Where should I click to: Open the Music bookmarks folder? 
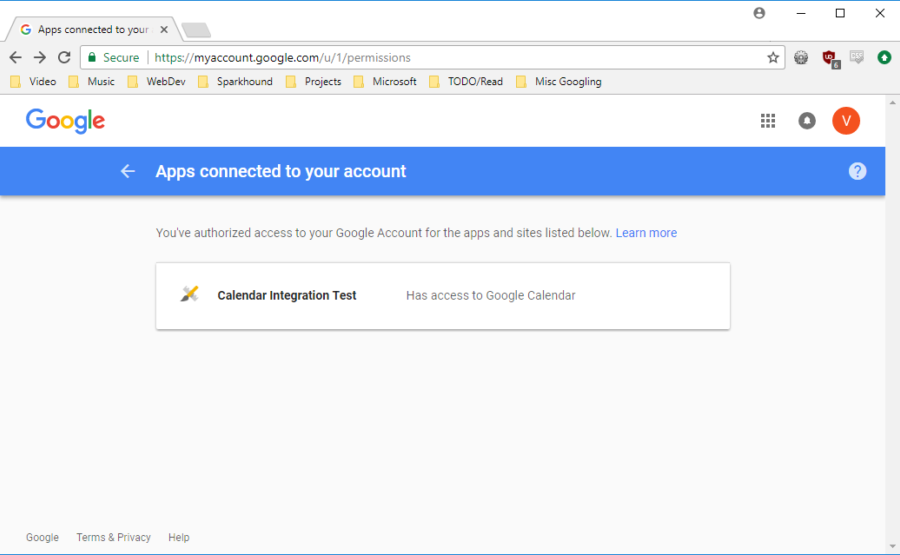pyautogui.click(x=92, y=81)
